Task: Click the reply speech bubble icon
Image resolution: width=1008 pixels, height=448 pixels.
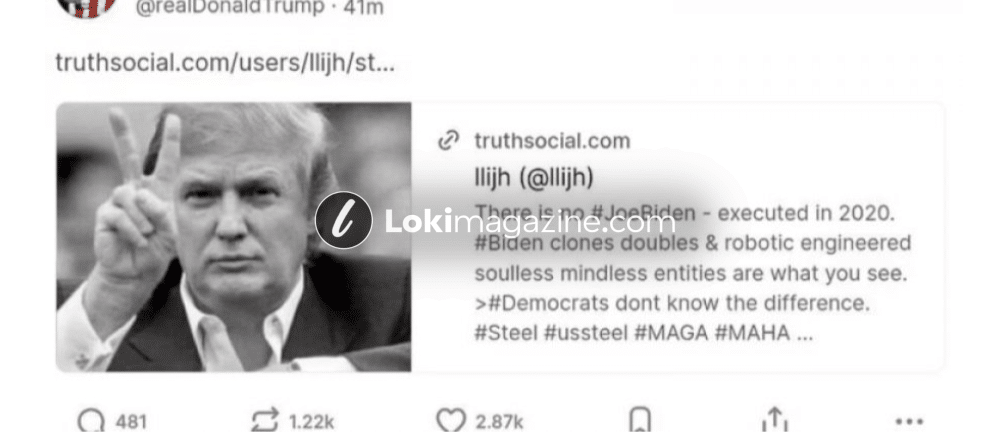Action: click(92, 421)
